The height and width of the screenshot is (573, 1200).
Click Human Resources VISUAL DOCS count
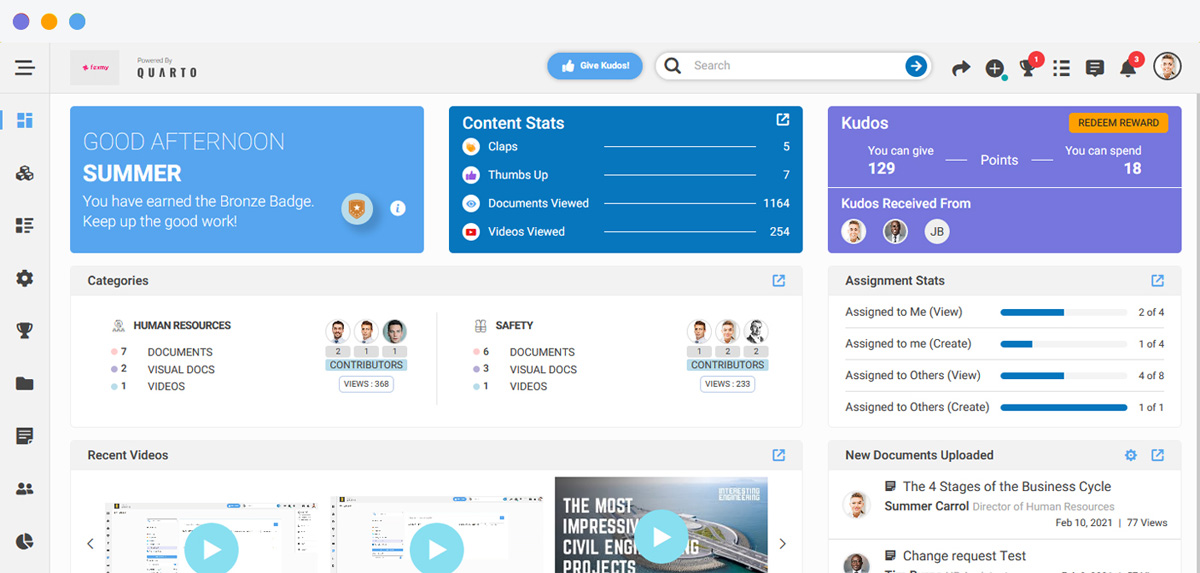(x=124, y=369)
